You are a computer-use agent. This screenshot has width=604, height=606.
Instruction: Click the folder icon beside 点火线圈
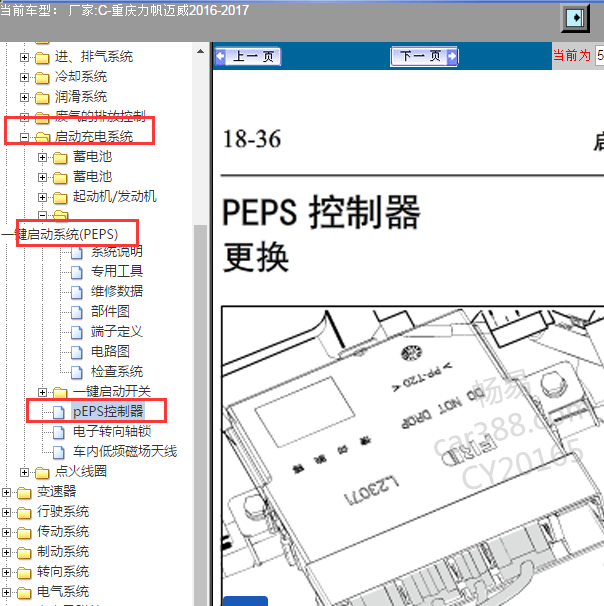(x=42, y=473)
